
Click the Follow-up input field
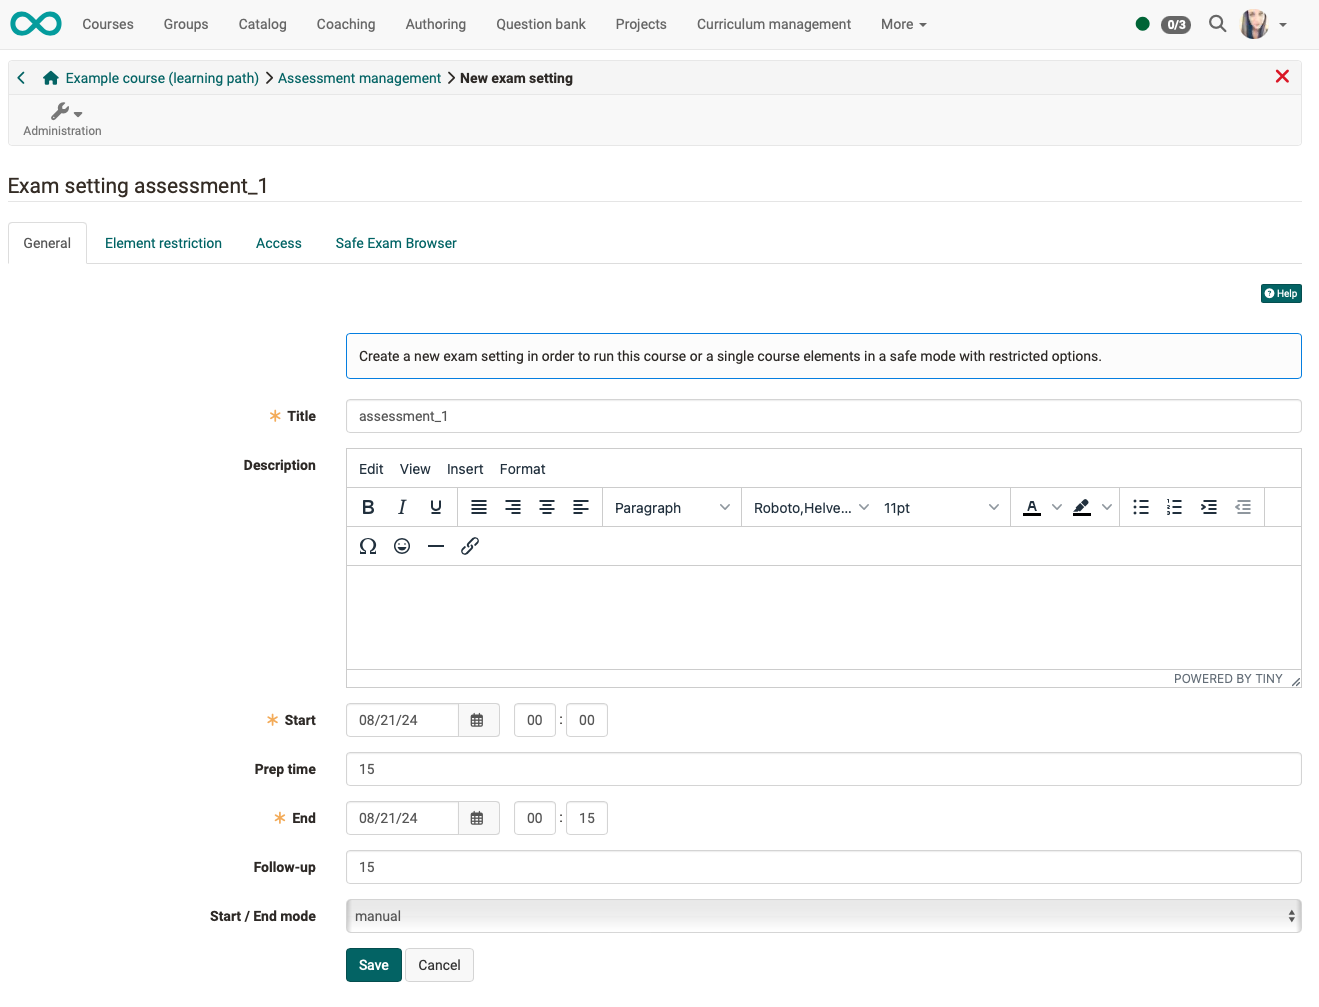[823, 867]
